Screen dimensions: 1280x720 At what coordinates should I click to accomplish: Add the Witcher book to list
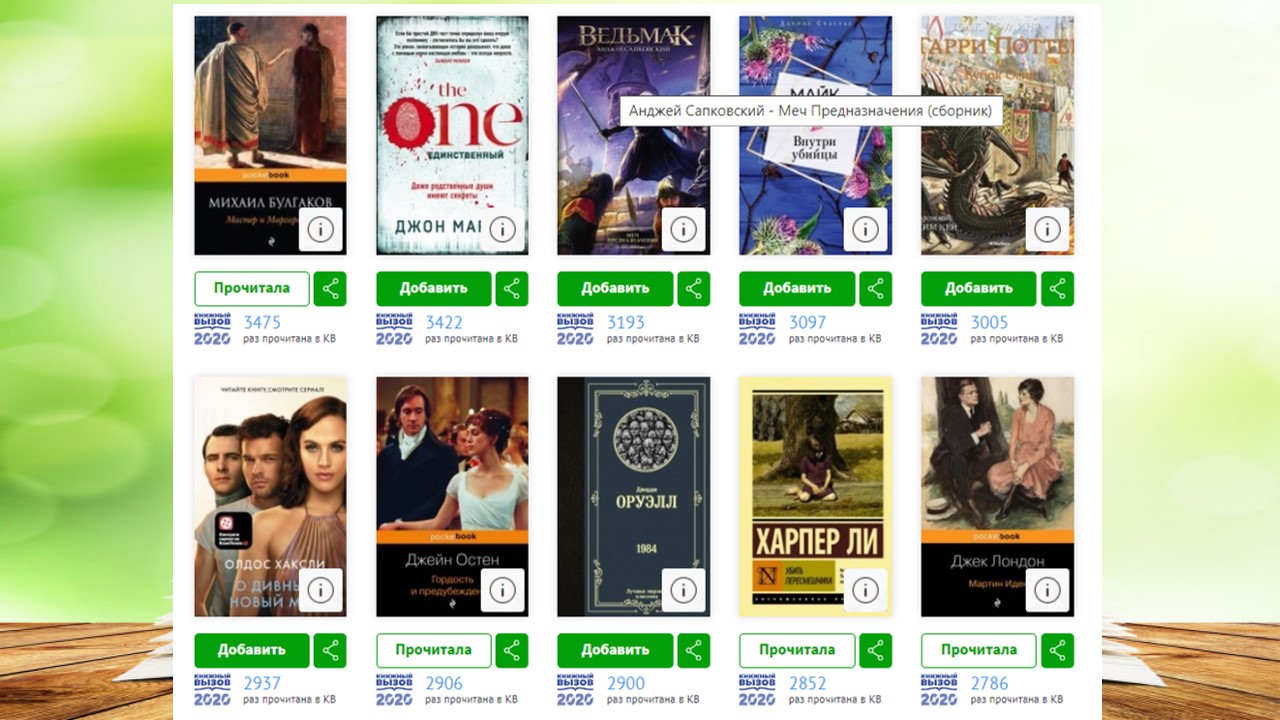pyautogui.click(x=615, y=288)
